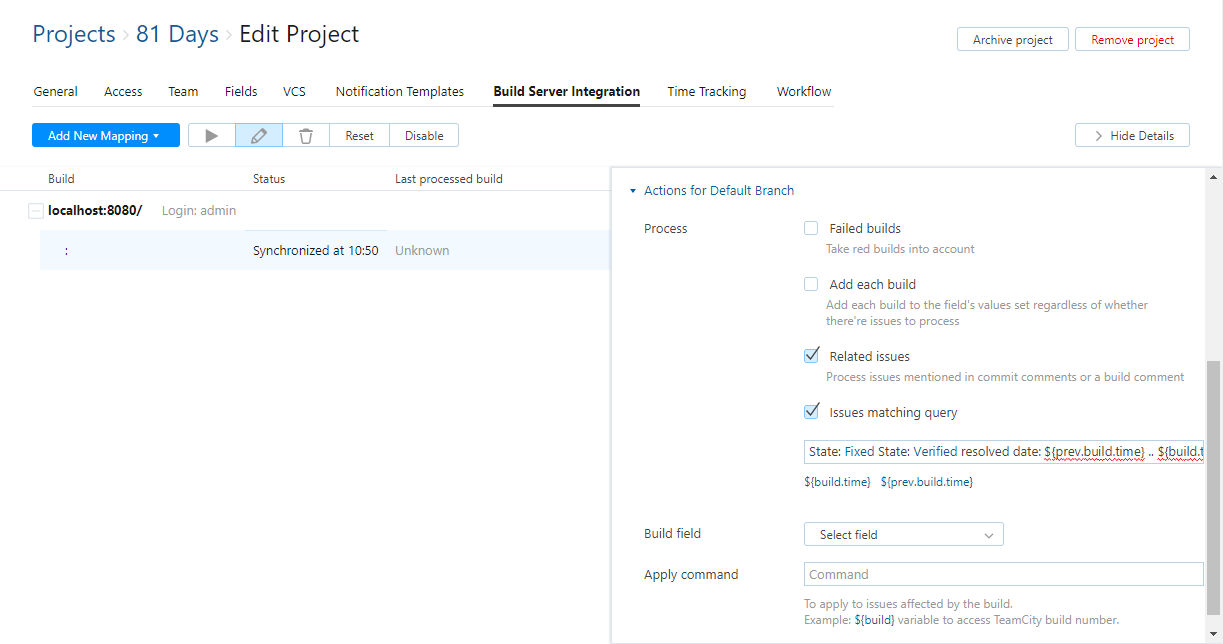Collapse the Actions for Default Branch section
Image resolution: width=1223 pixels, height=644 pixels.
coord(633,191)
